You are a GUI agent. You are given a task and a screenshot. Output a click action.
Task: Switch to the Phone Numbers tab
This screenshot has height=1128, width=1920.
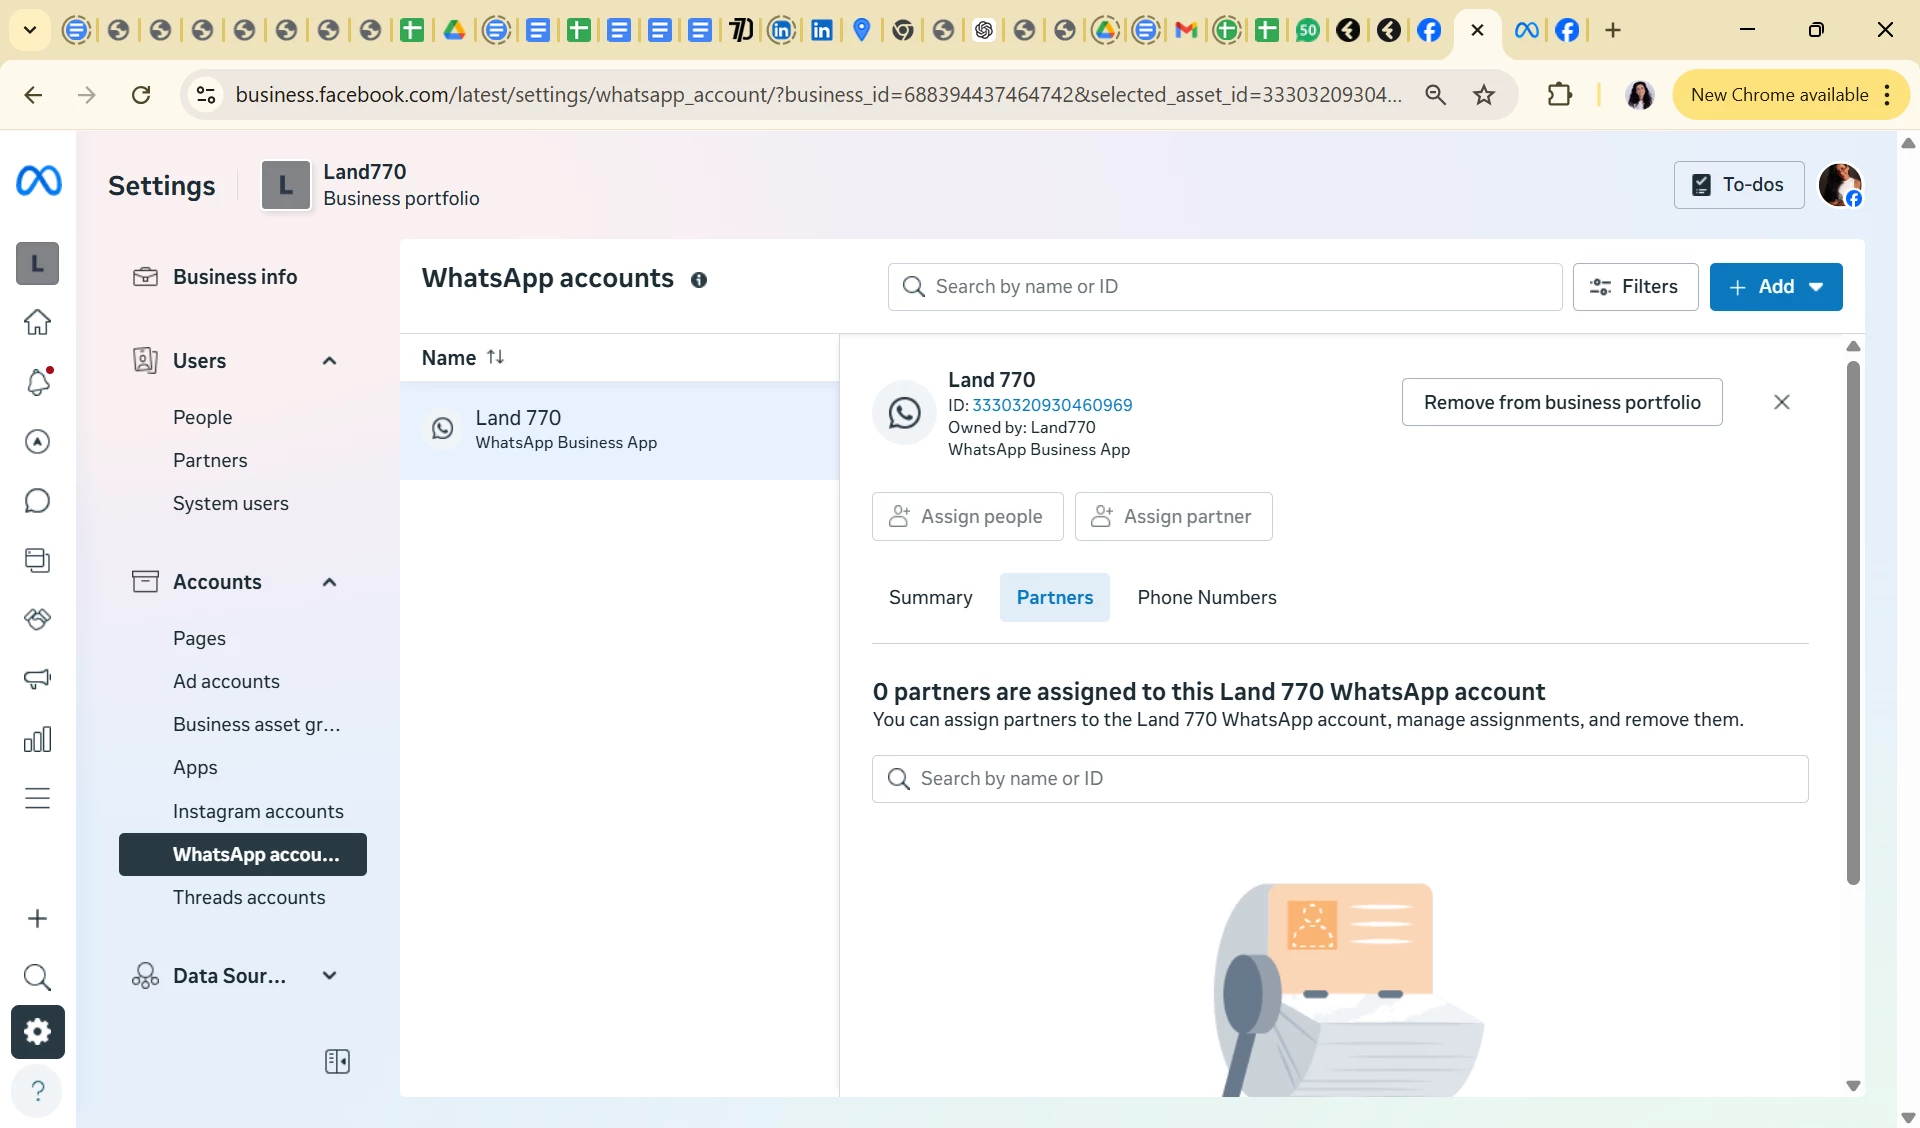pyautogui.click(x=1206, y=597)
